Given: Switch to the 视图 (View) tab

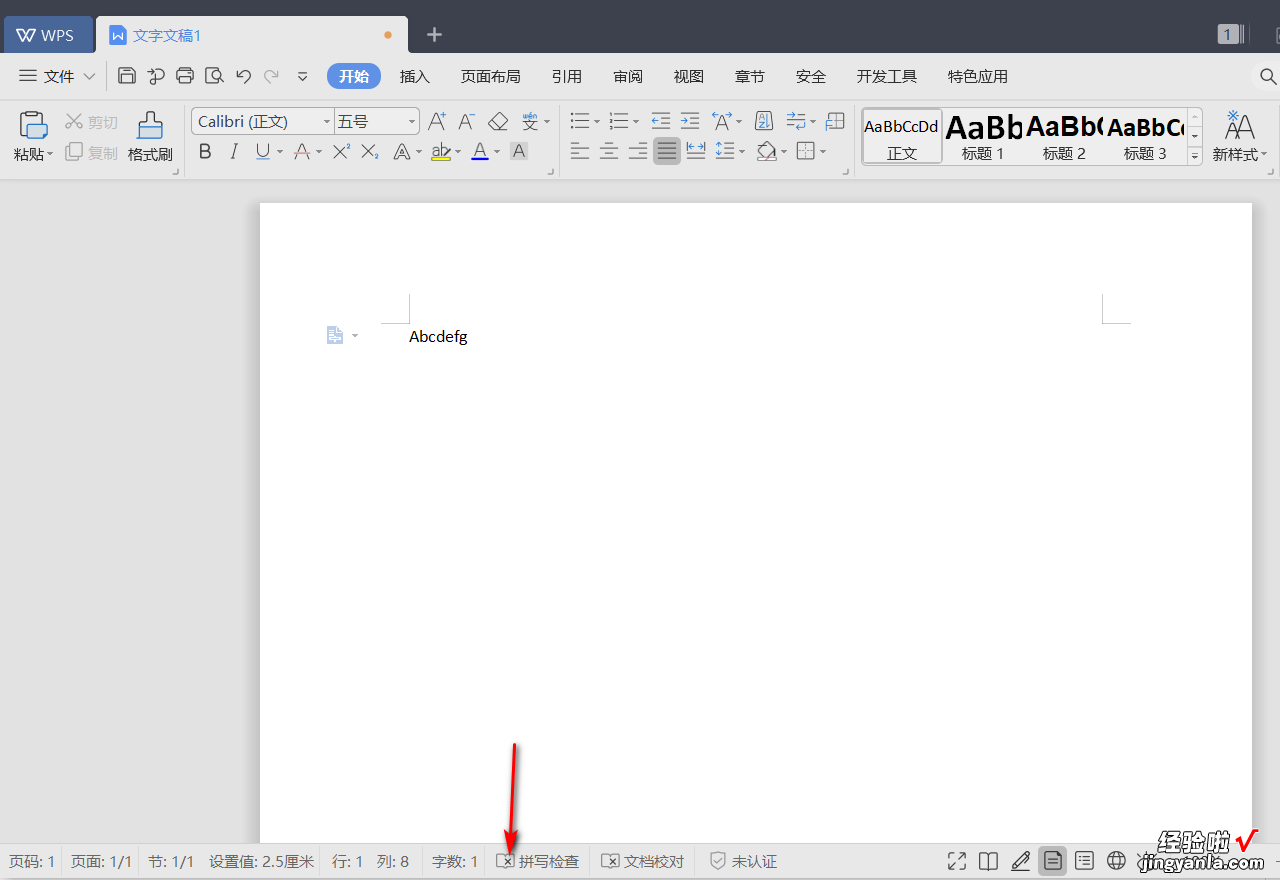Looking at the screenshot, I should point(689,76).
